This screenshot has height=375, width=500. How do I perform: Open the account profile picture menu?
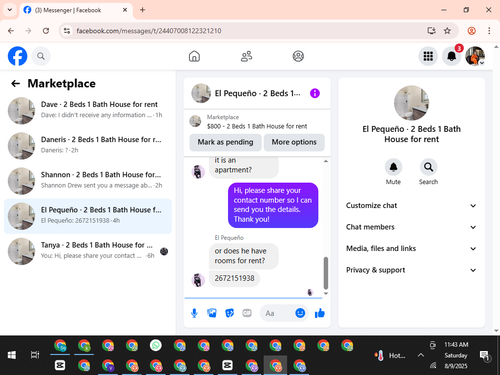(x=475, y=56)
